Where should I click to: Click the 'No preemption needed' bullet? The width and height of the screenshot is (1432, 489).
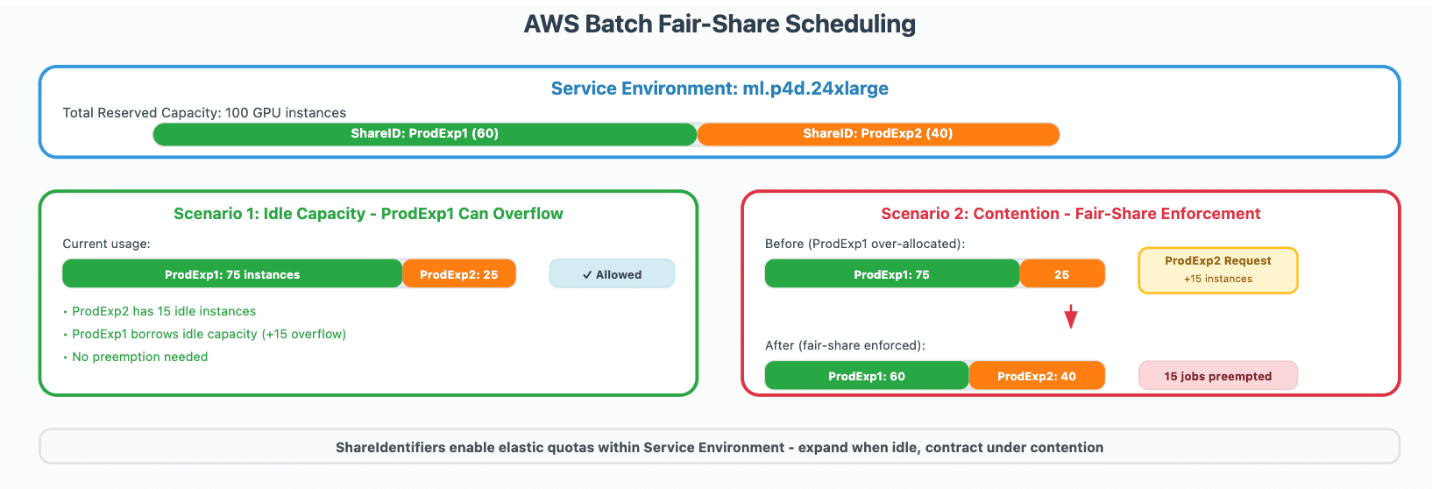[x=140, y=357]
